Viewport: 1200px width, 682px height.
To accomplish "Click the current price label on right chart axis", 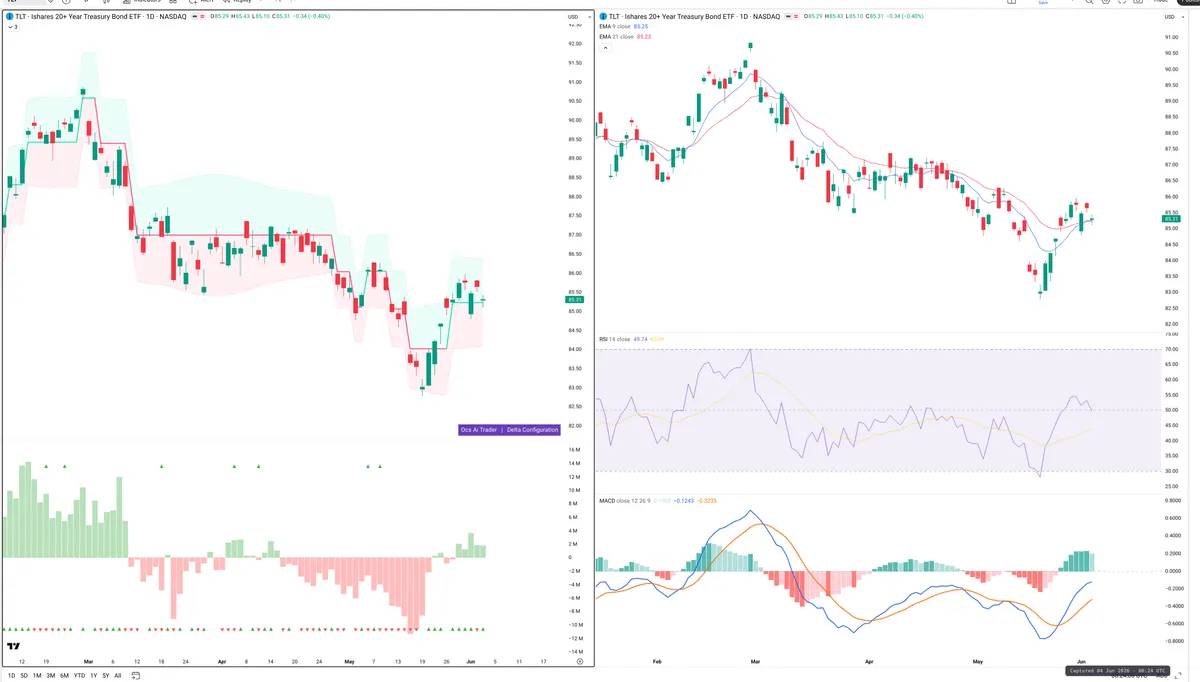I will point(1172,219).
